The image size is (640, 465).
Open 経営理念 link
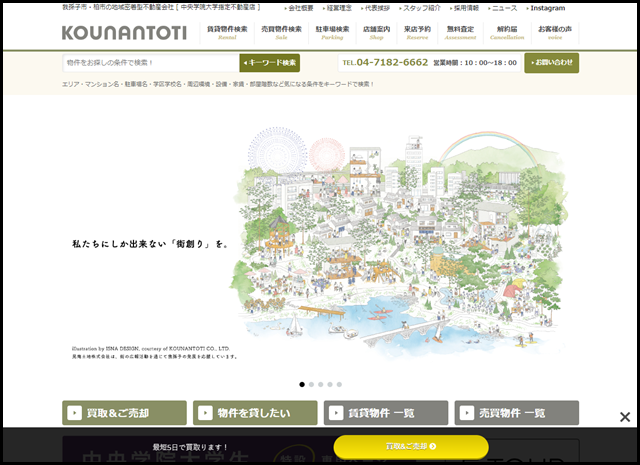337,8
